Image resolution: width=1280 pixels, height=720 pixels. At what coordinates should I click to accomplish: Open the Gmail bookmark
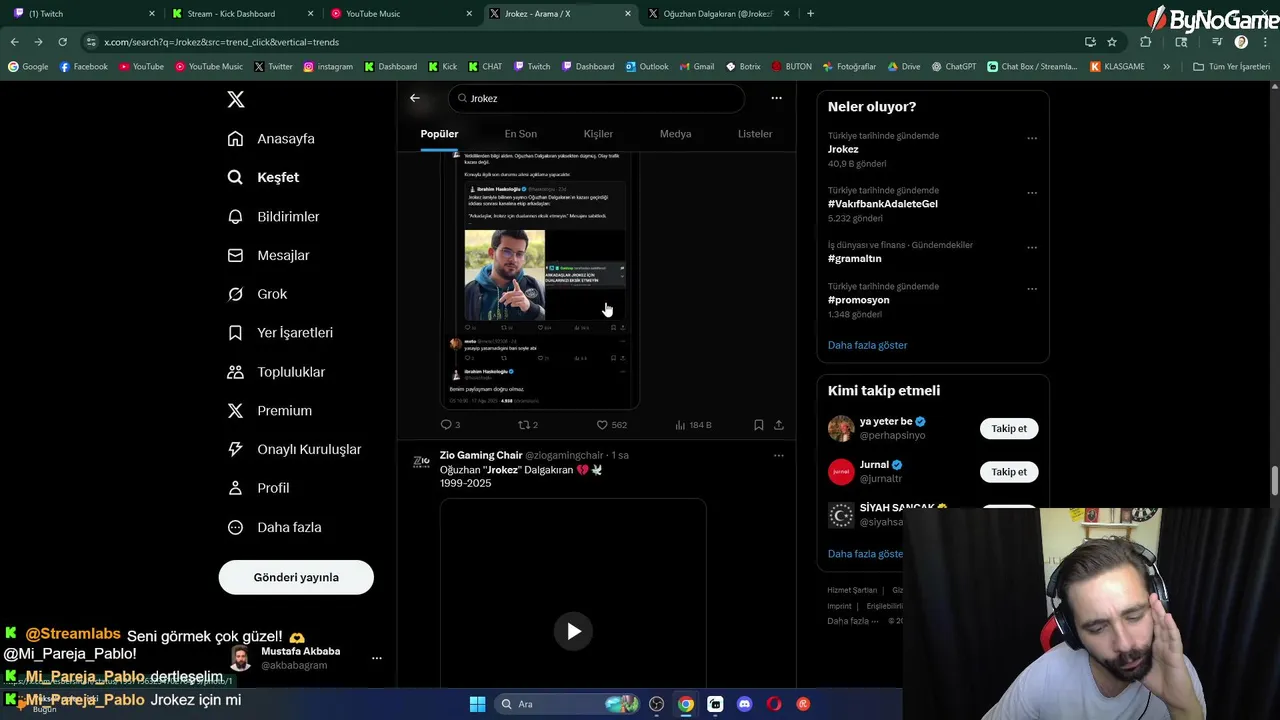click(697, 67)
